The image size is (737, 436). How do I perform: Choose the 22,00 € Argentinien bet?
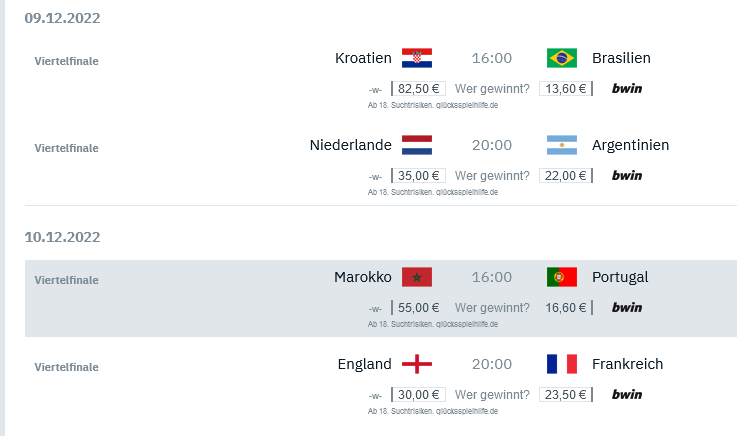tap(566, 175)
